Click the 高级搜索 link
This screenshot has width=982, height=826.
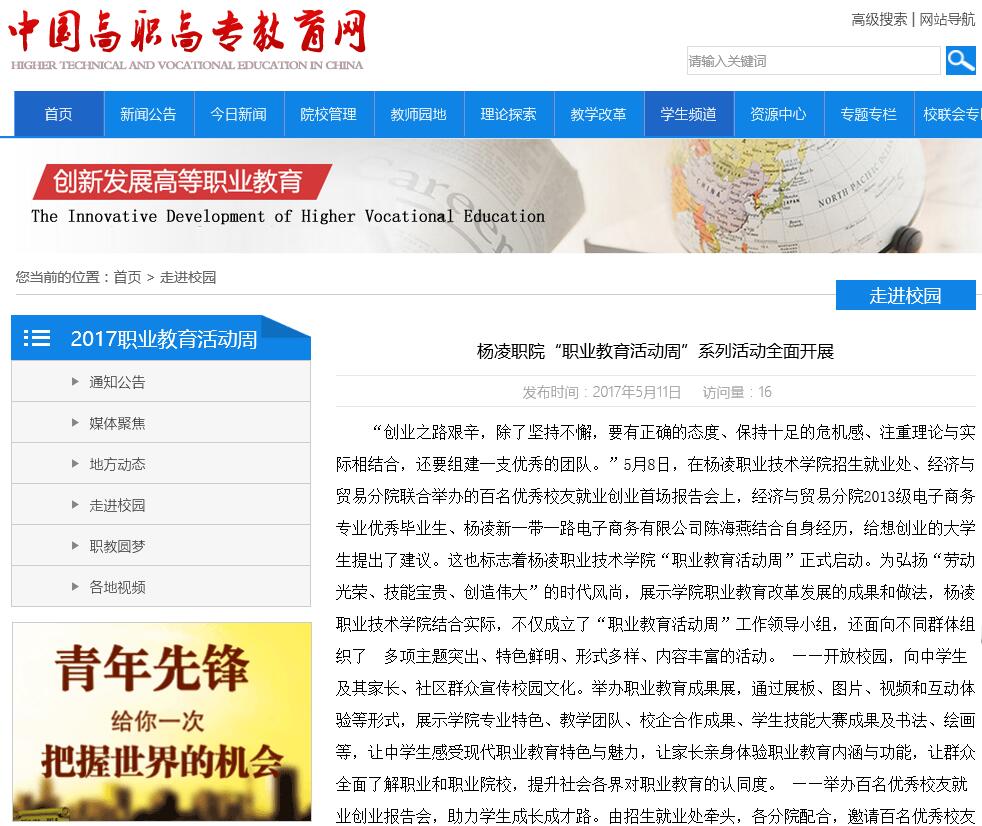coord(879,19)
